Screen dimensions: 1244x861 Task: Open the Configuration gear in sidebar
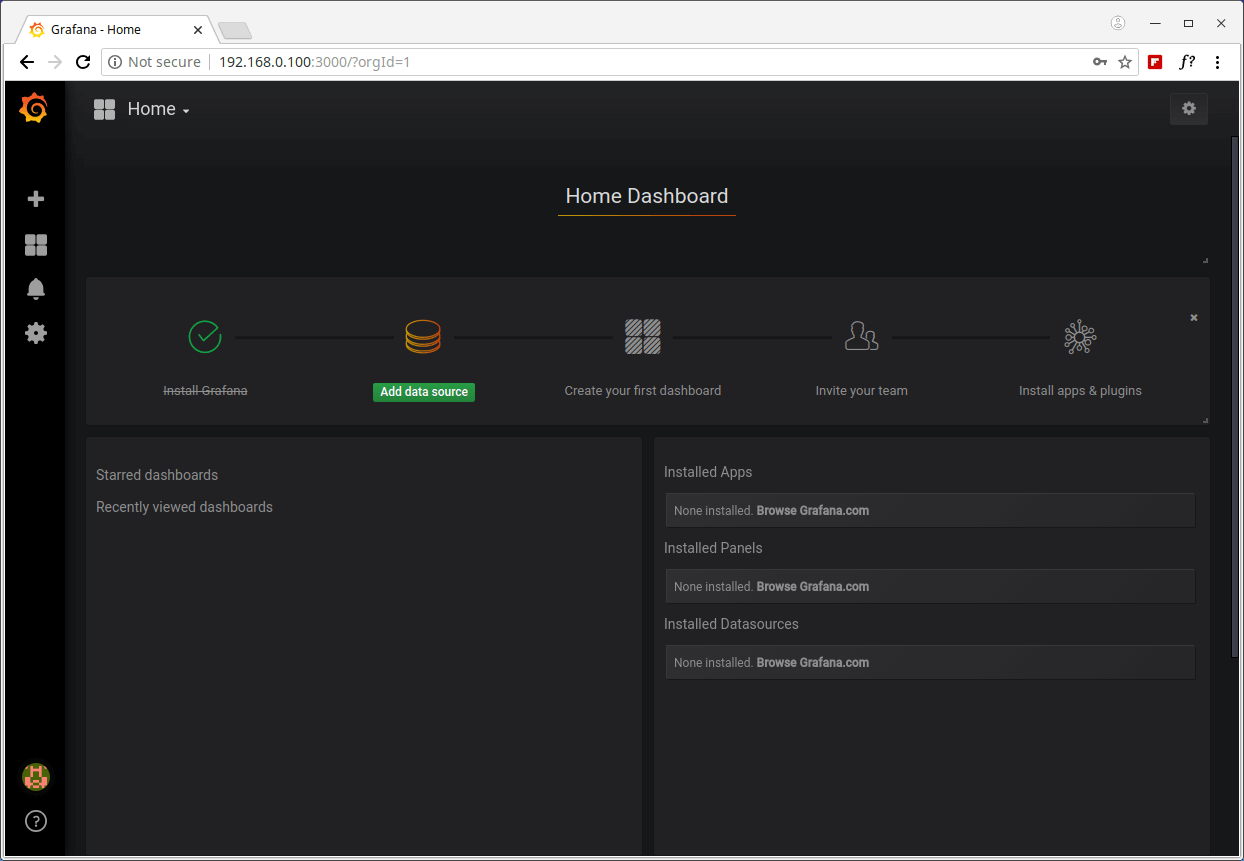click(36, 333)
